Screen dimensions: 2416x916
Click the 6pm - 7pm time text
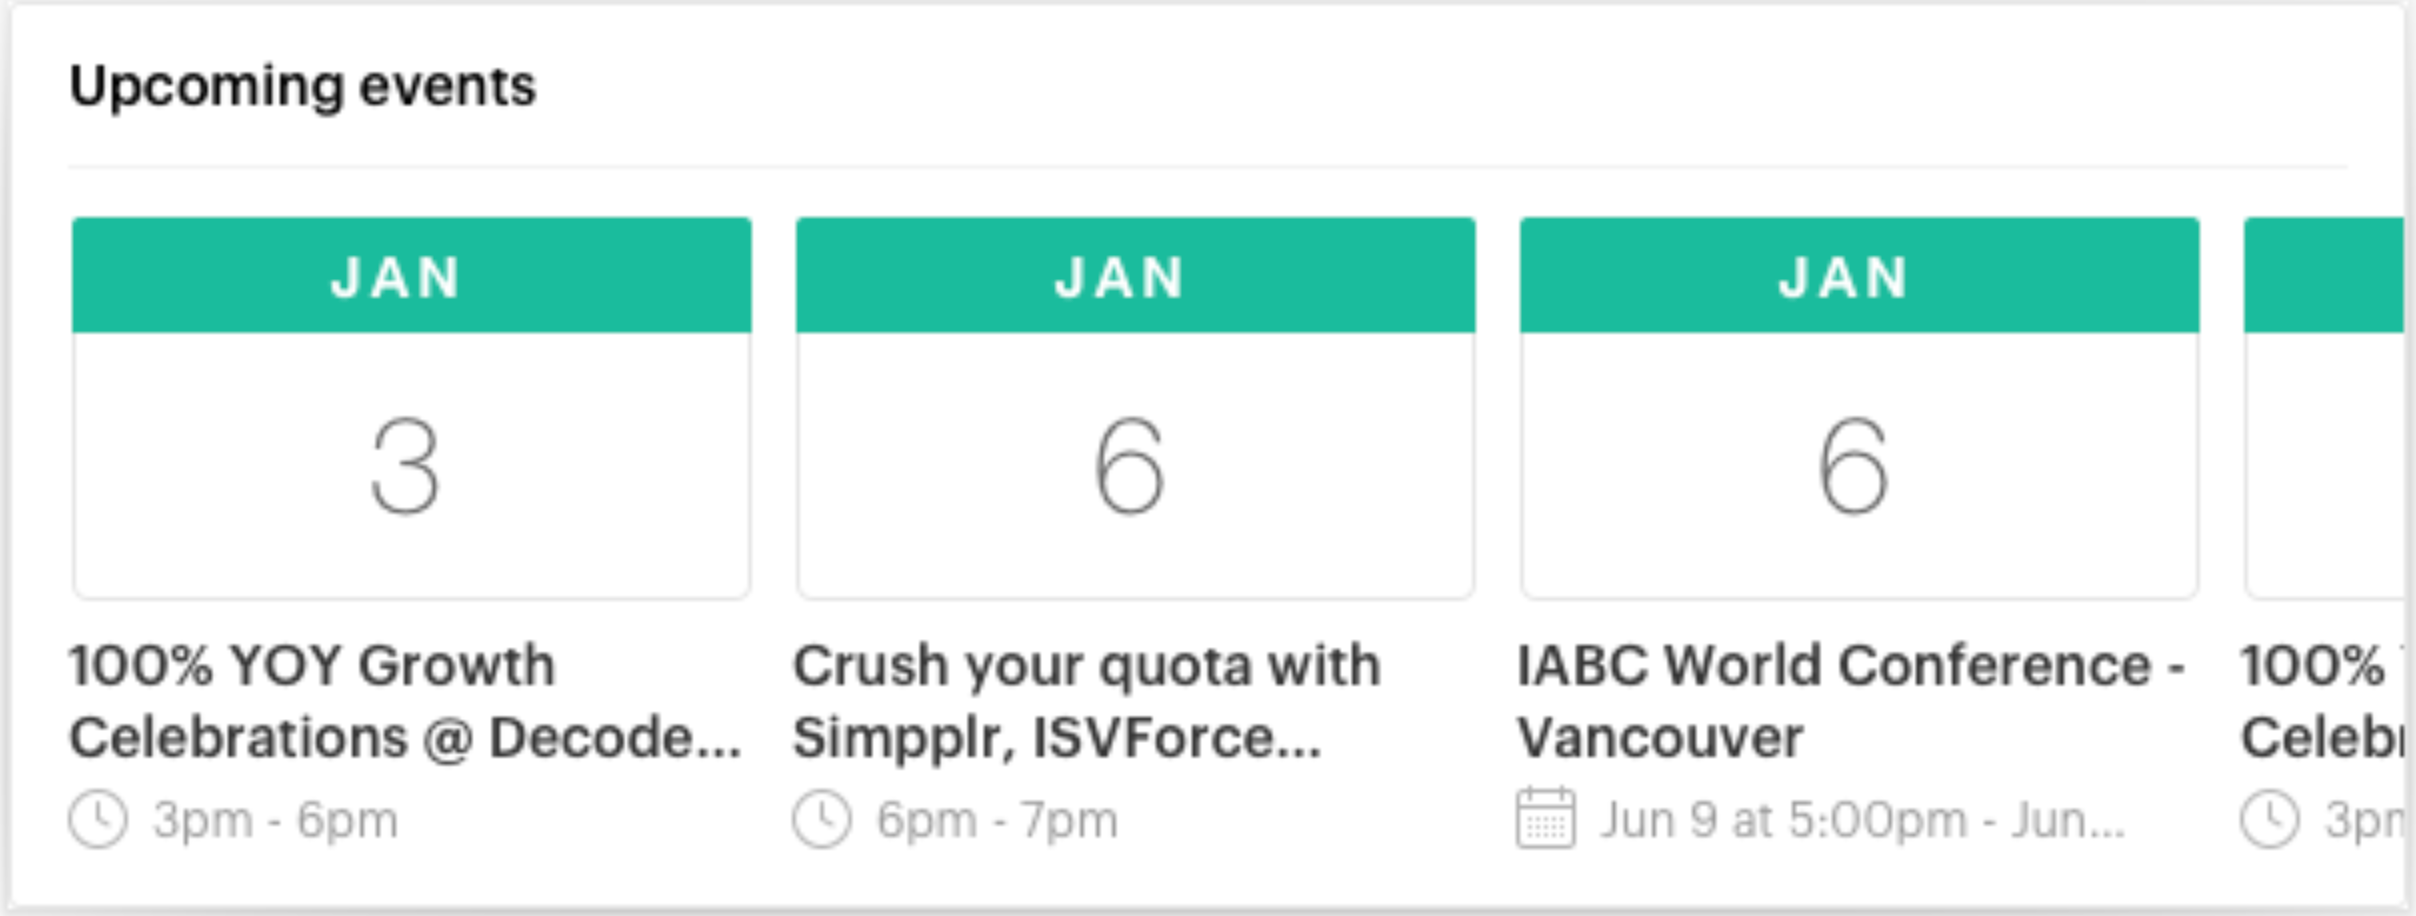[997, 820]
